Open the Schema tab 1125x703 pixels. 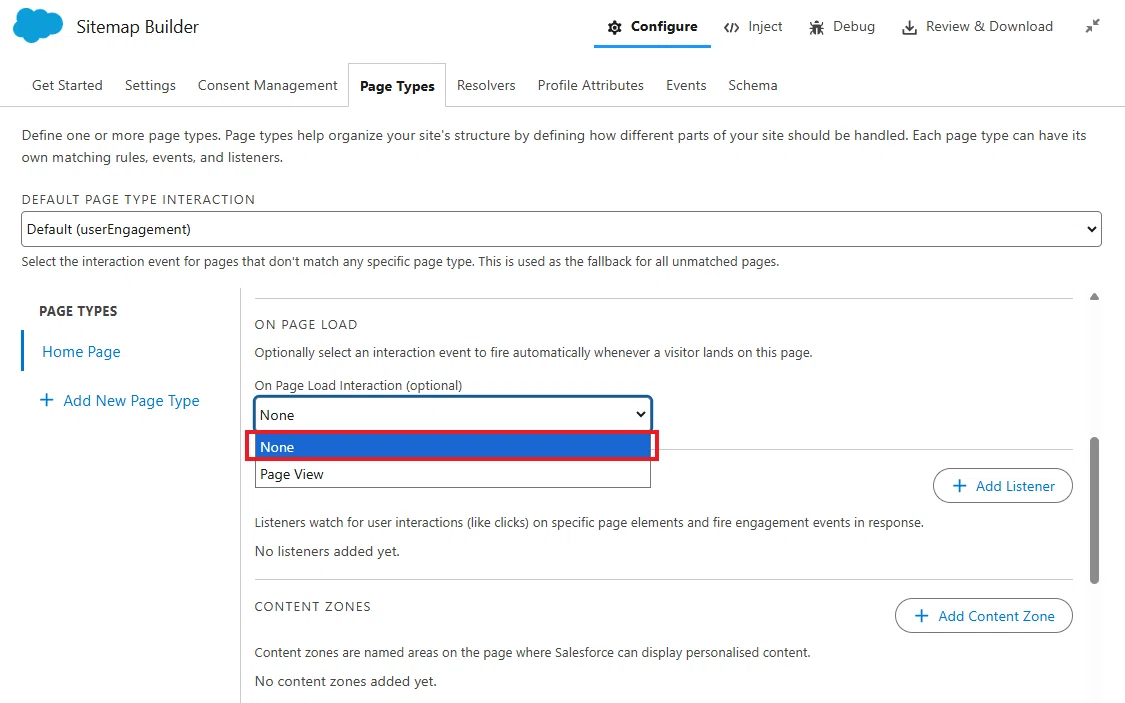(753, 85)
